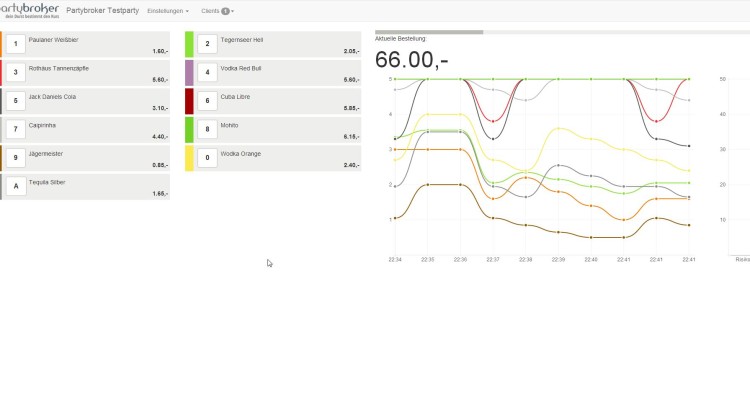
Task: Click the Jägermeister label
Action: point(46,154)
